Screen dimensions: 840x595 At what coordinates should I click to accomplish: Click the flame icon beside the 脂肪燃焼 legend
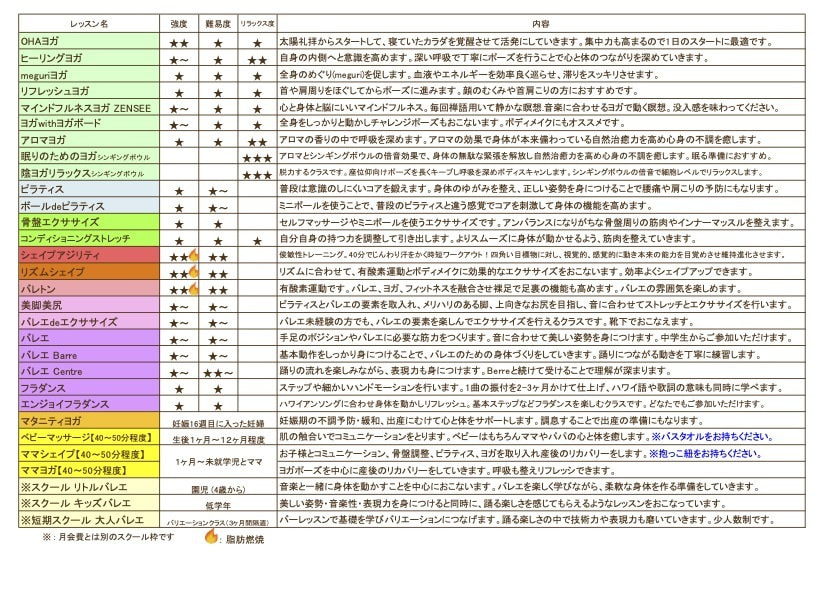click(x=211, y=536)
